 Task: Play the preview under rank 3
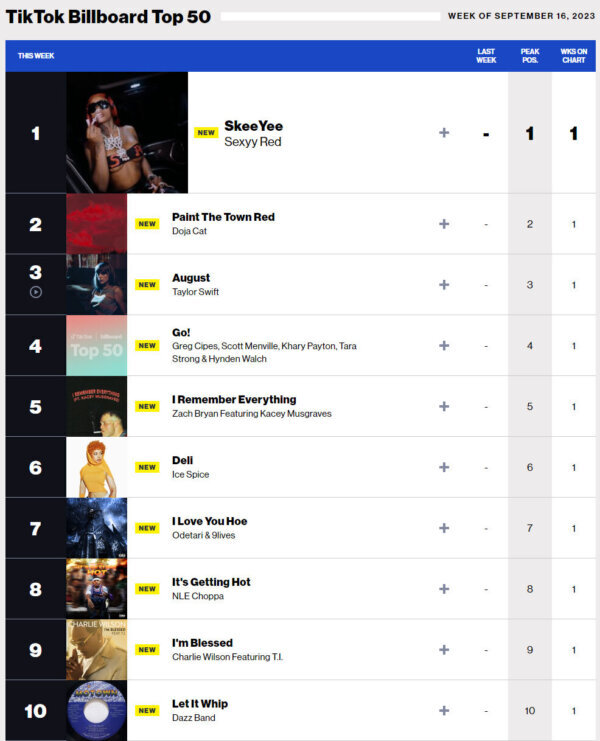click(36, 292)
